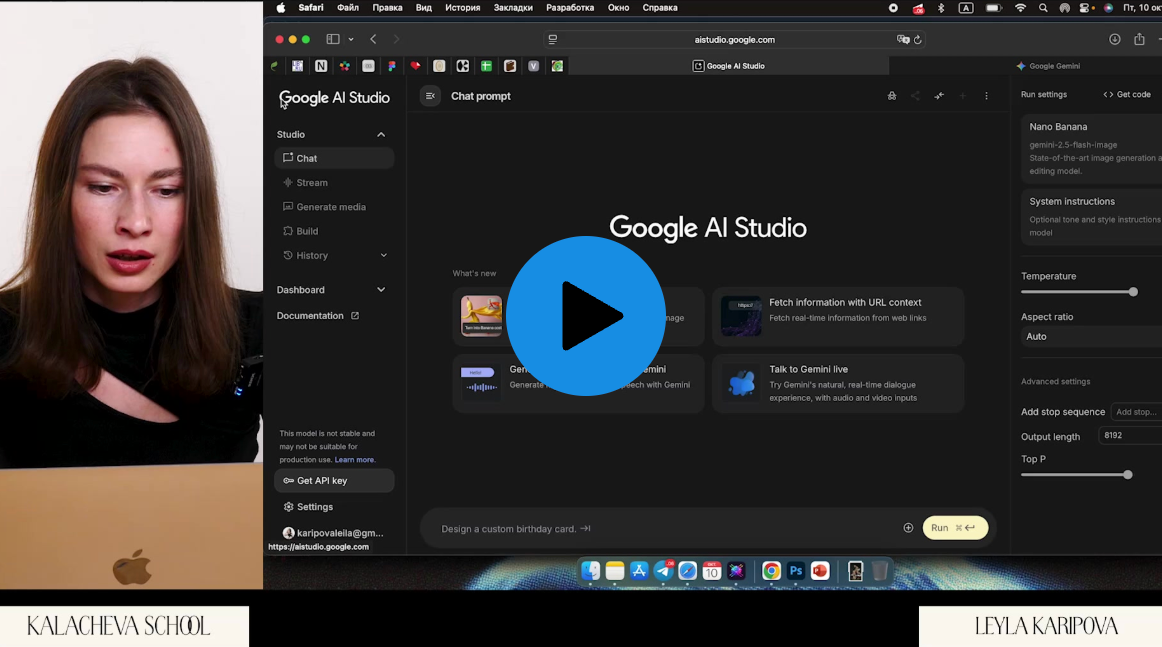Click the Safari share icon in toolbar
The height and width of the screenshot is (647, 1162).
[1139, 39]
